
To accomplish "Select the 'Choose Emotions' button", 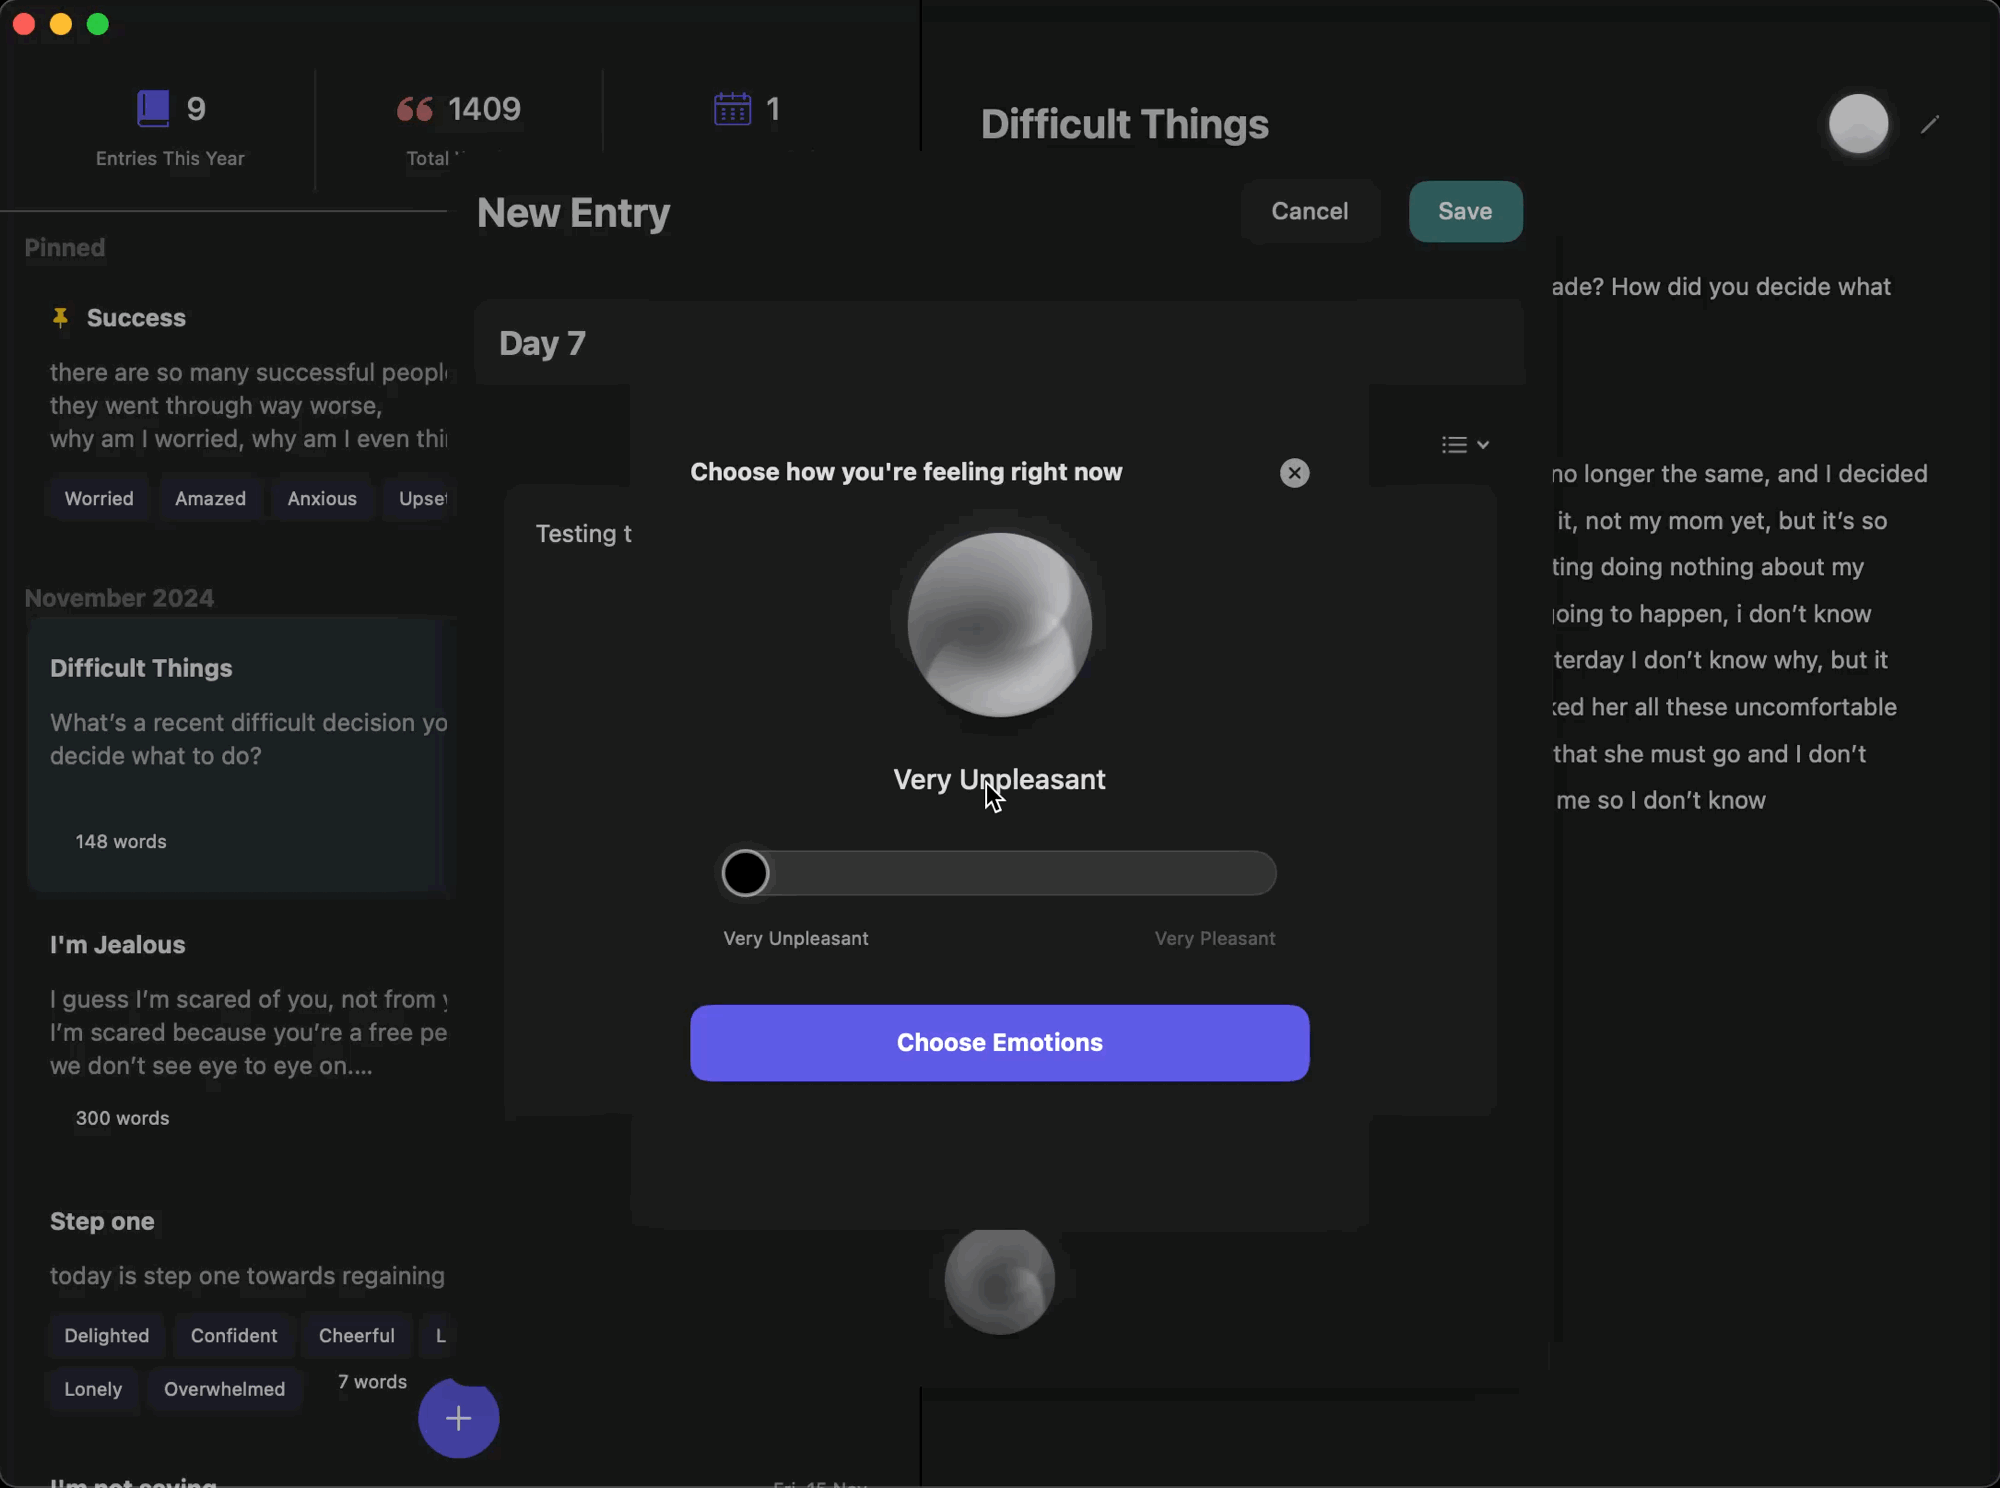I will point(998,1043).
